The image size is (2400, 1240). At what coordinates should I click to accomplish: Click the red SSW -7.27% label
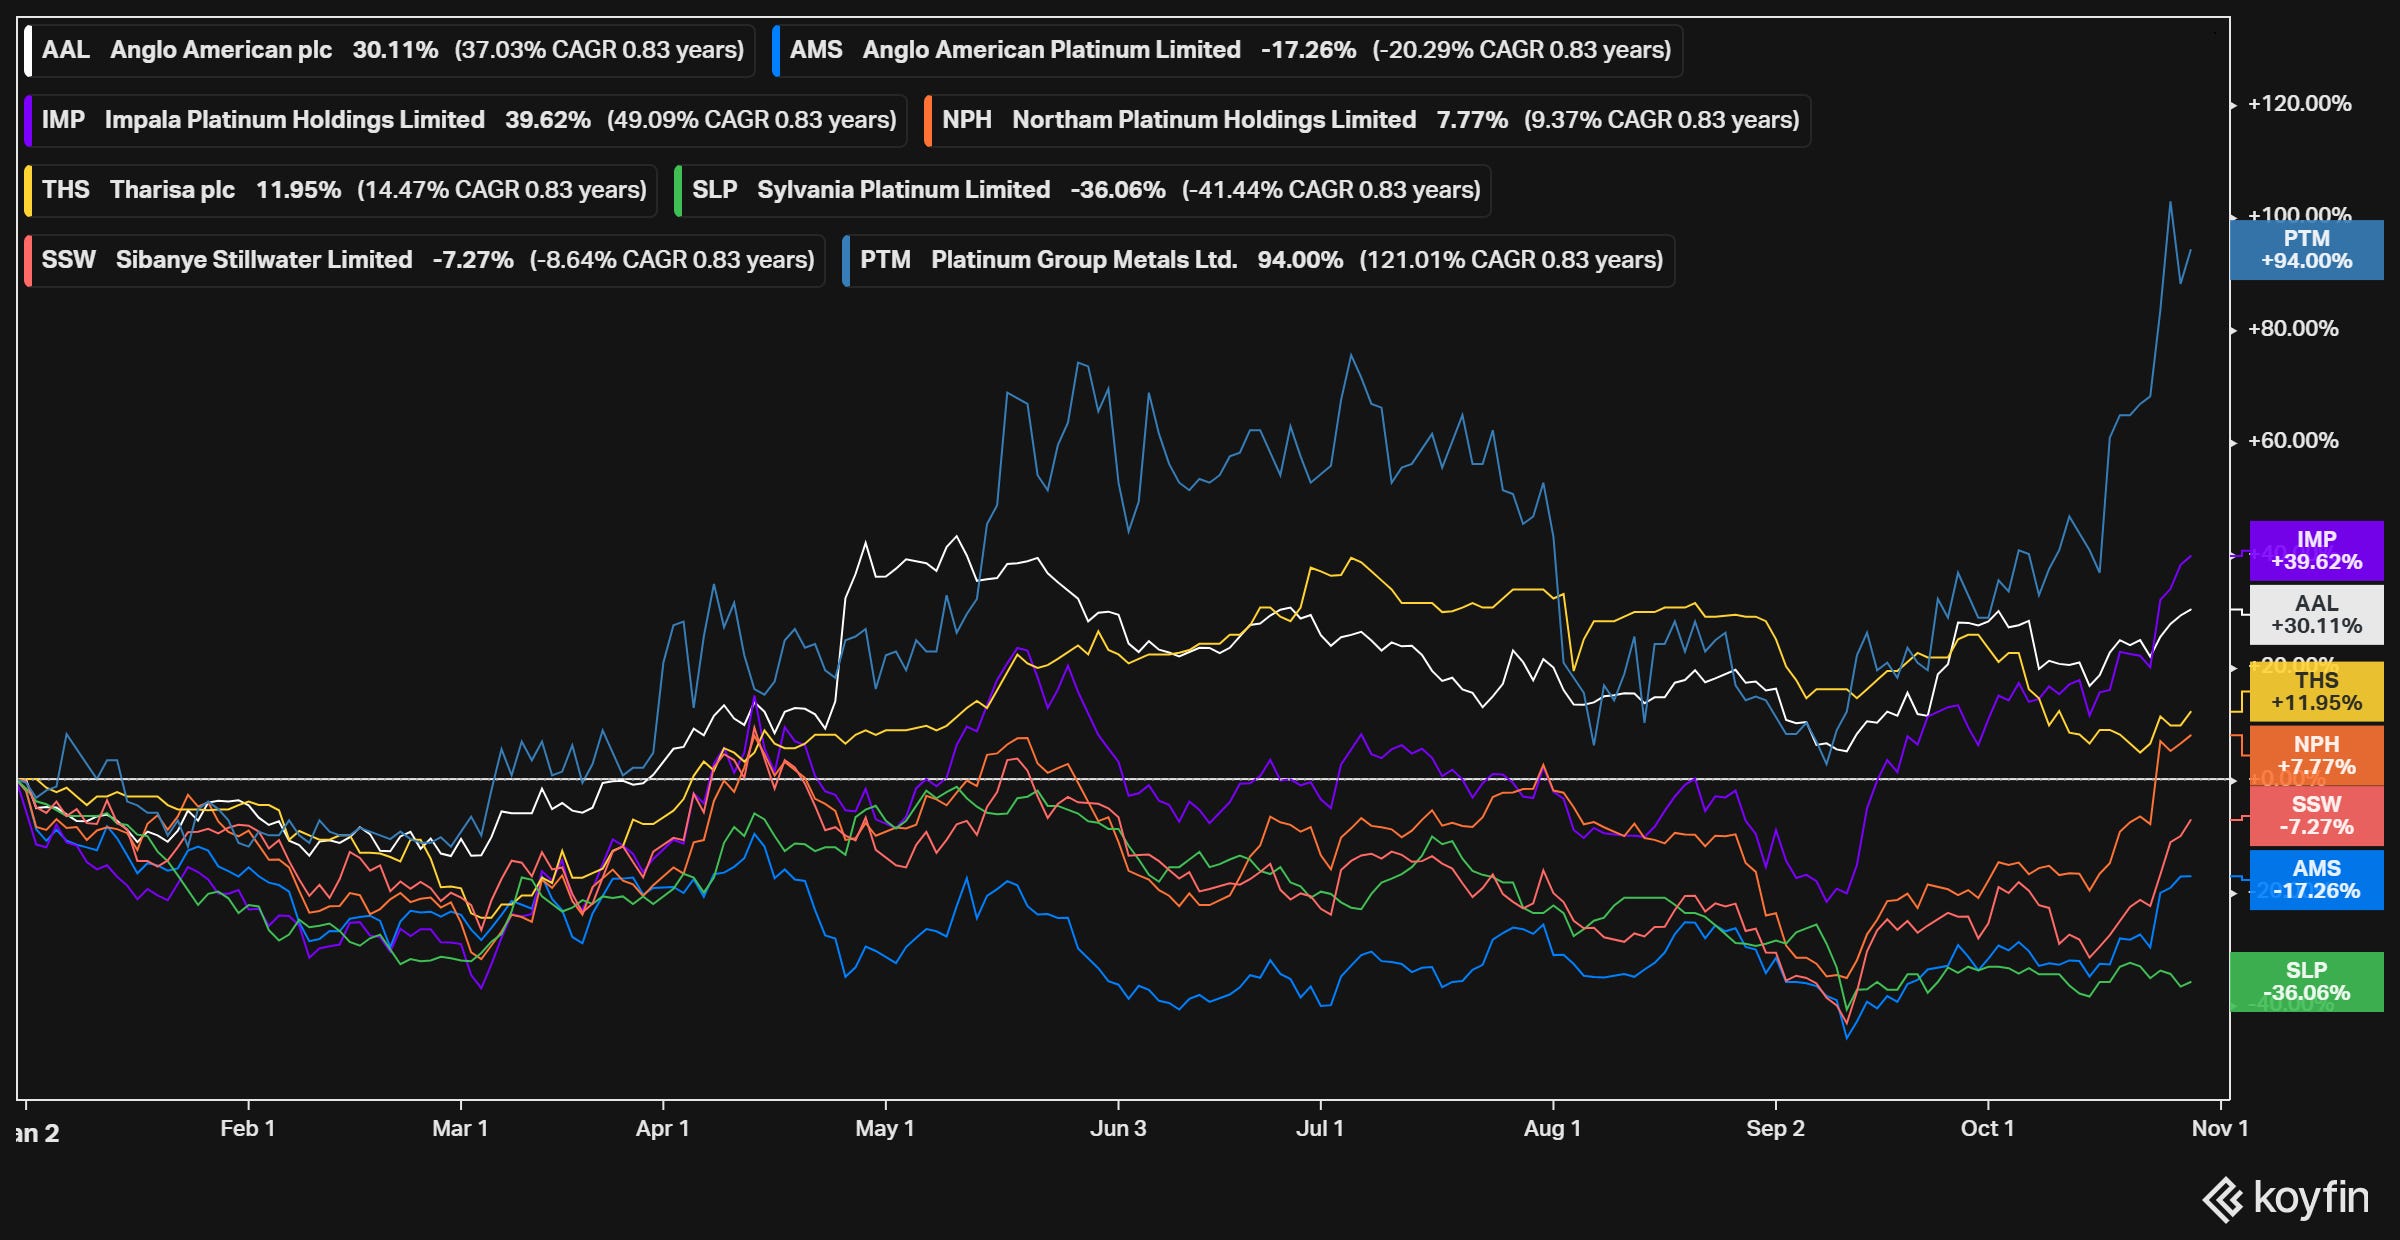coord(2316,816)
